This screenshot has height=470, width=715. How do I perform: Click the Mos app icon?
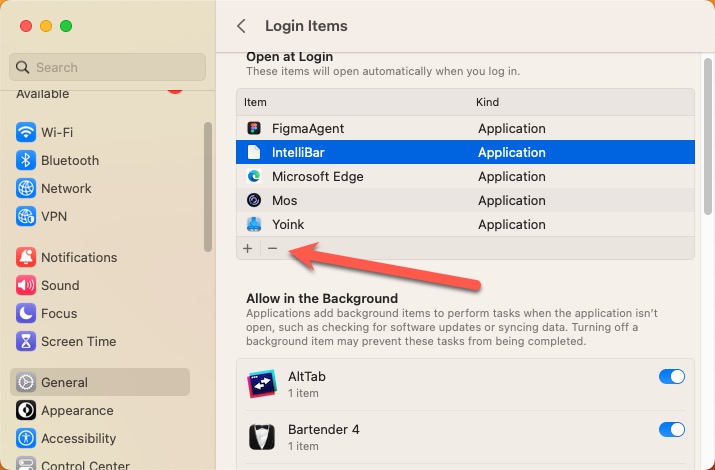click(254, 200)
